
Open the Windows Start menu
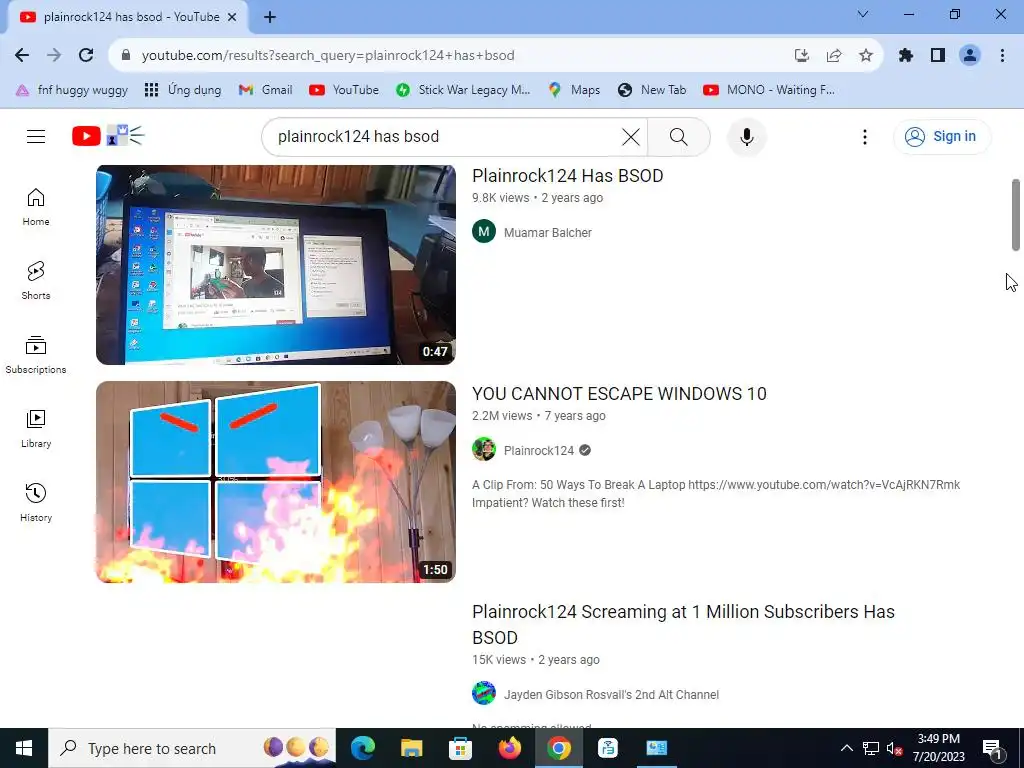point(24,748)
